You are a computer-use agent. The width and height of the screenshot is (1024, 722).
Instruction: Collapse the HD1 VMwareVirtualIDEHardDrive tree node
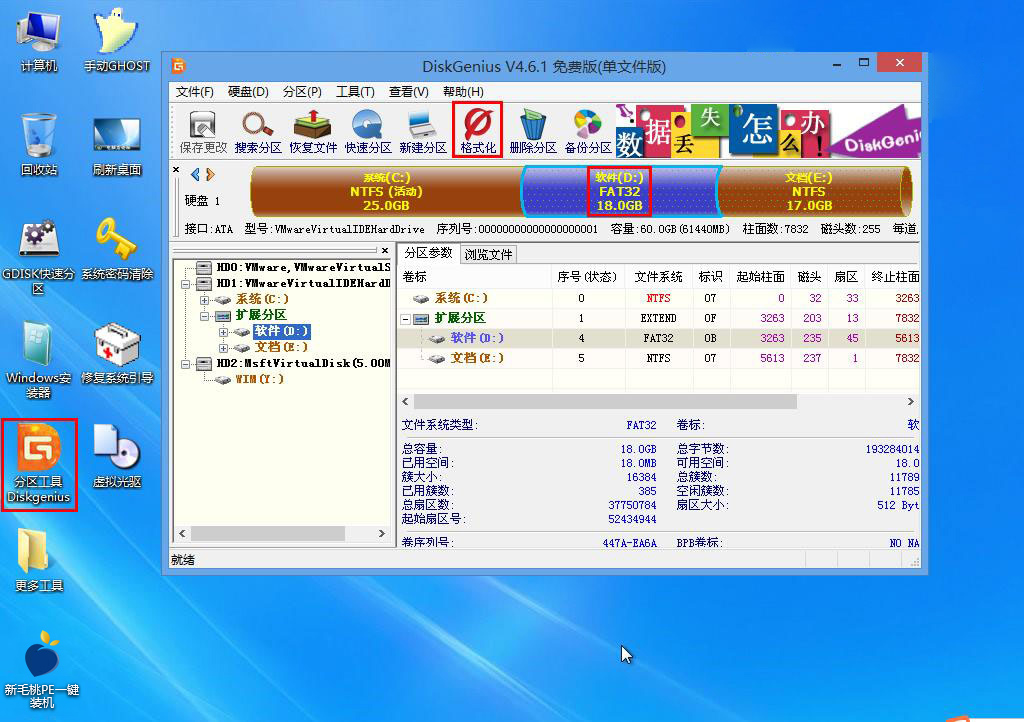pyautogui.click(x=186, y=284)
